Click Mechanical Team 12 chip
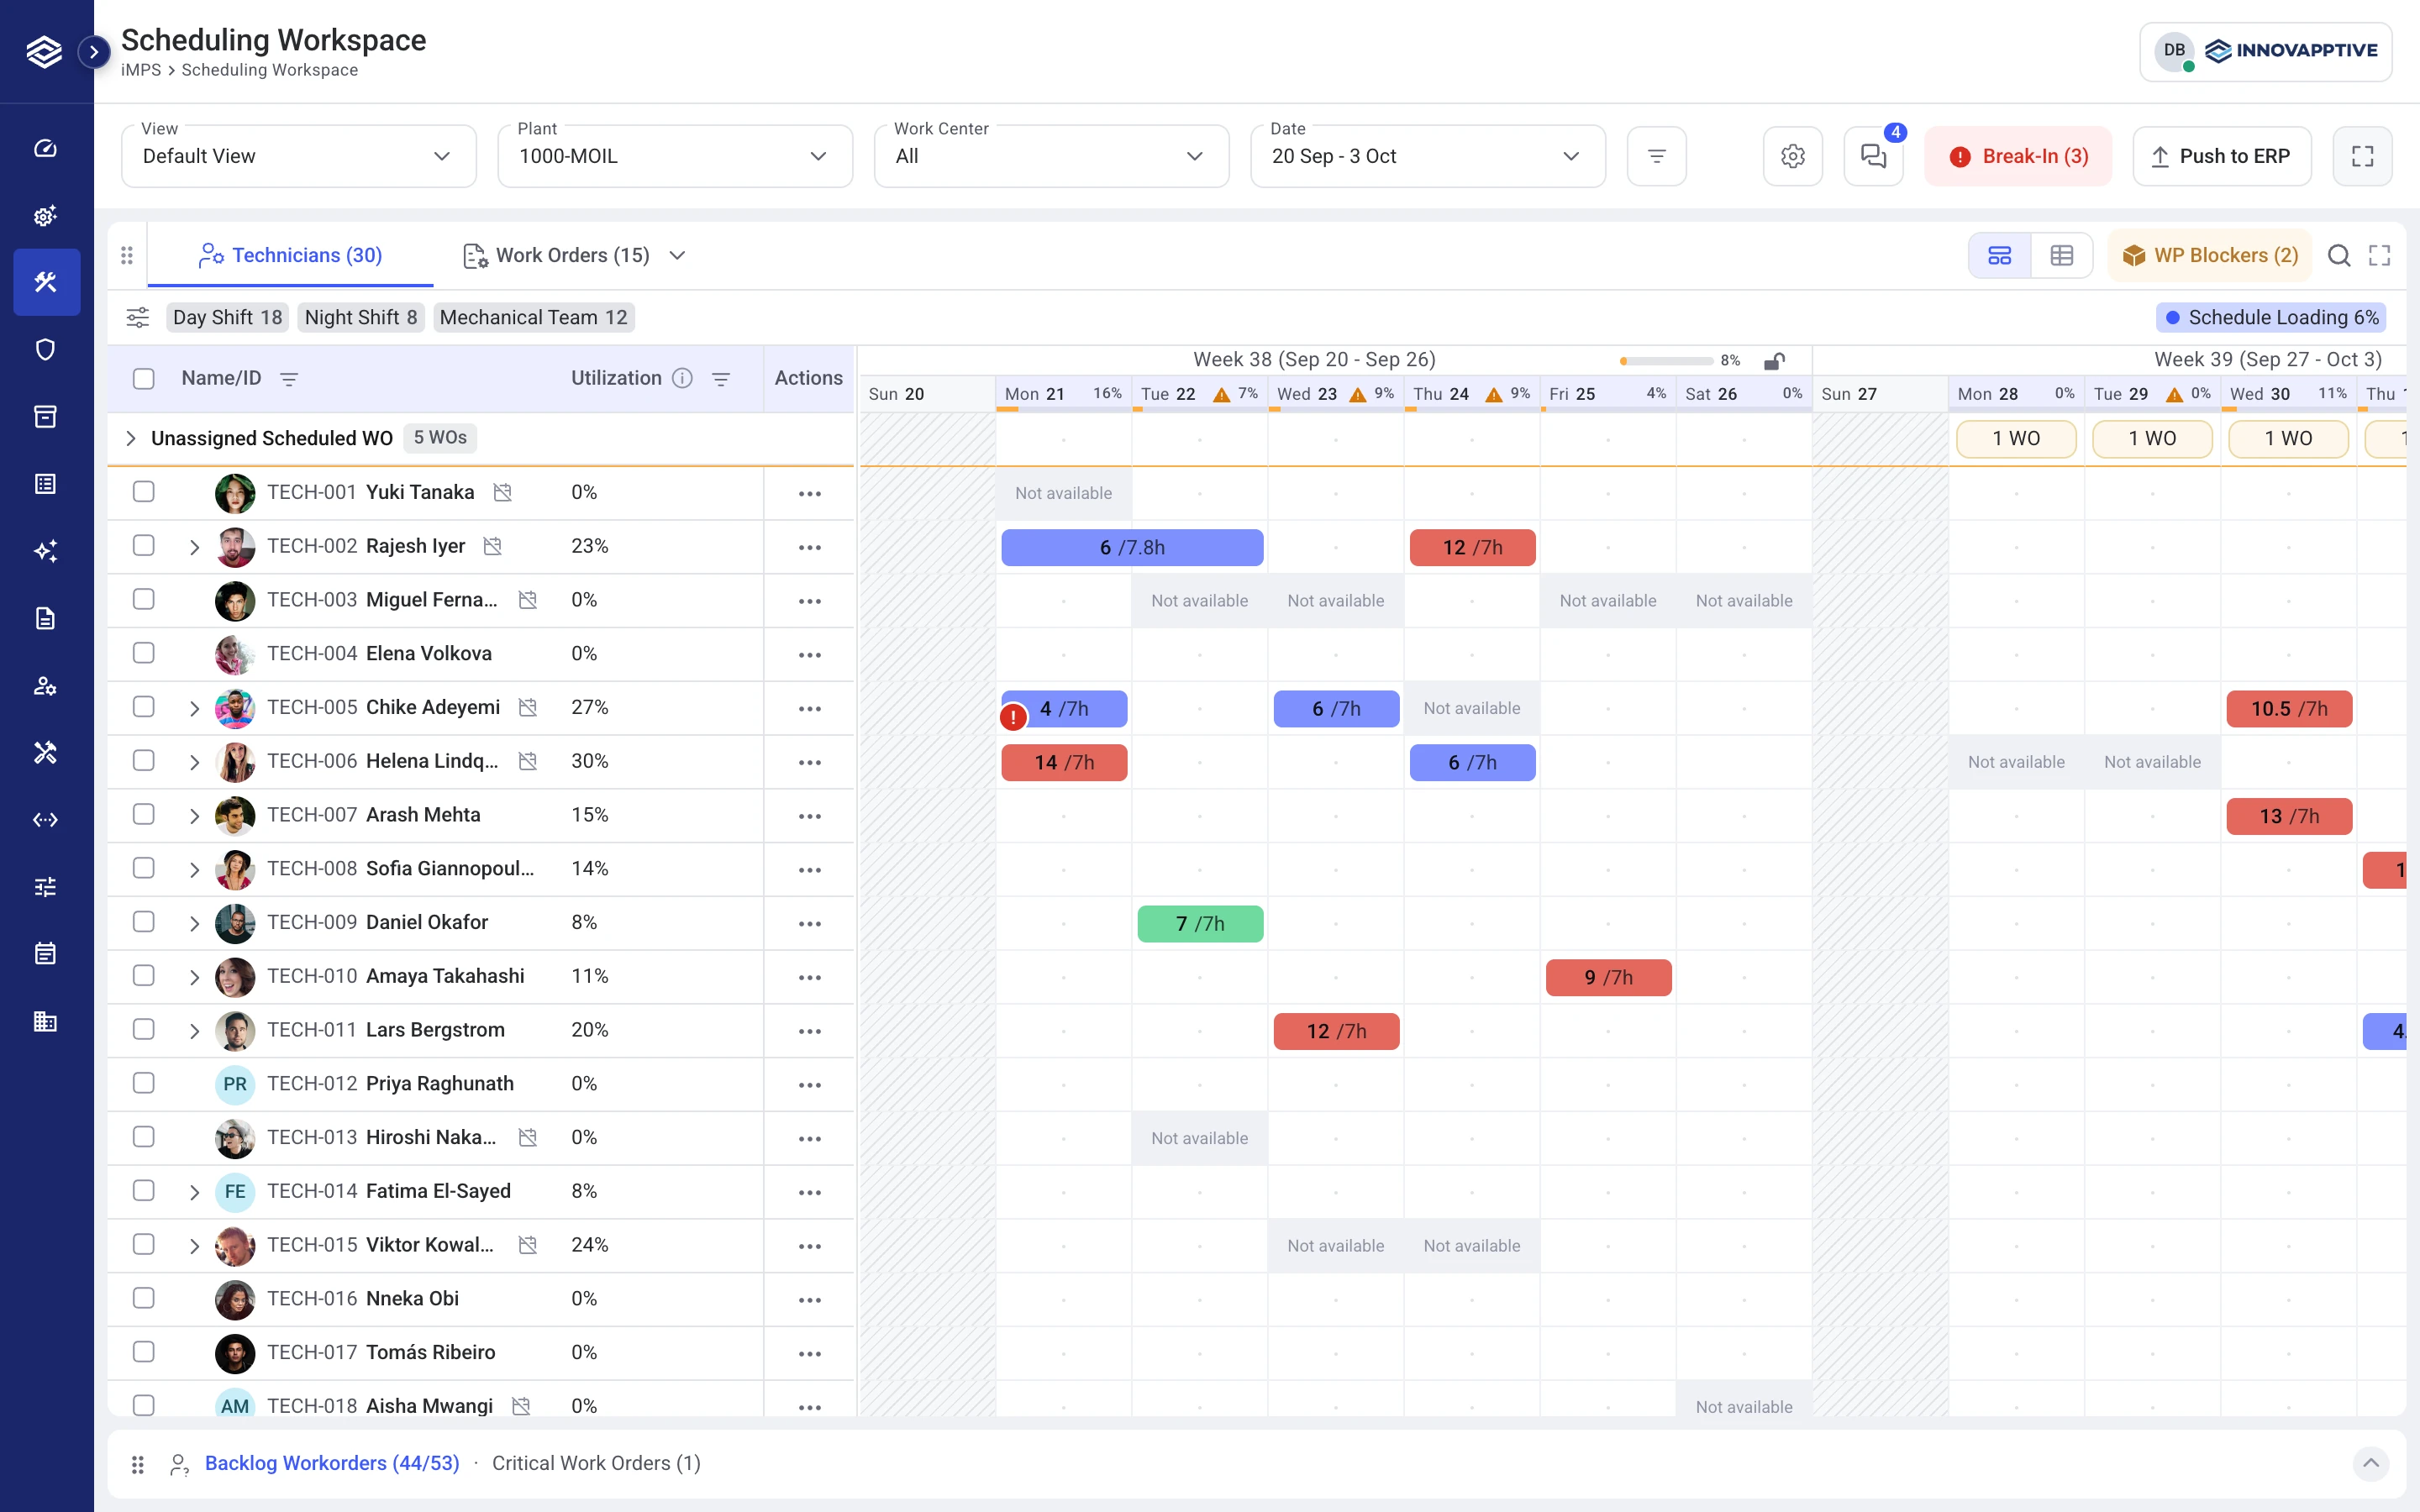 click(x=534, y=317)
